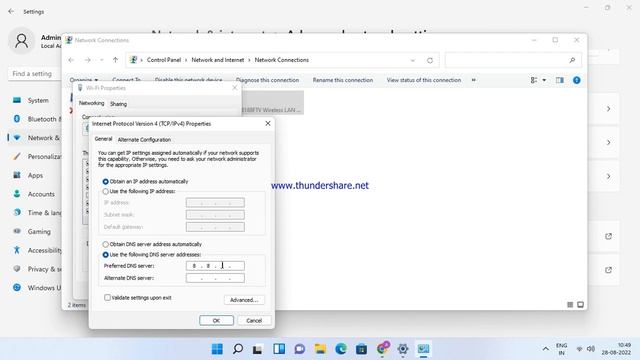Open the Settings gear on the taskbar
This screenshot has width=640, height=360.
coord(403,349)
